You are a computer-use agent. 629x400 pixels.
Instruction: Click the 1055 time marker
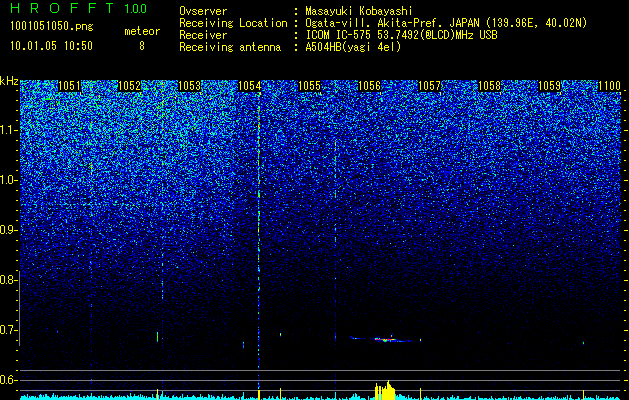[x=309, y=86]
